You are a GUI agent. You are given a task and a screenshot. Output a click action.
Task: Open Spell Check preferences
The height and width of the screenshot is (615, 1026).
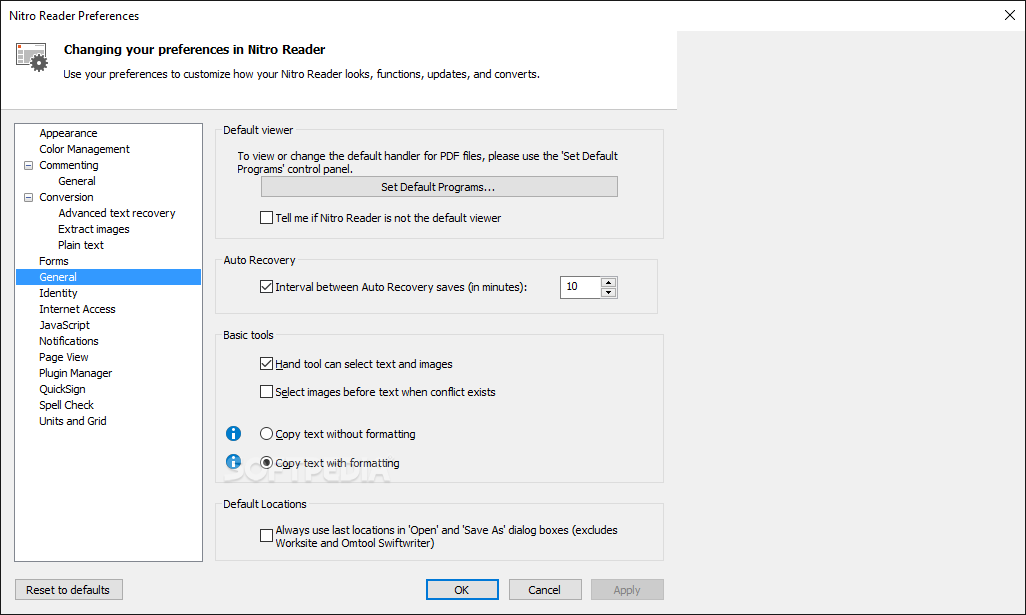coord(66,406)
